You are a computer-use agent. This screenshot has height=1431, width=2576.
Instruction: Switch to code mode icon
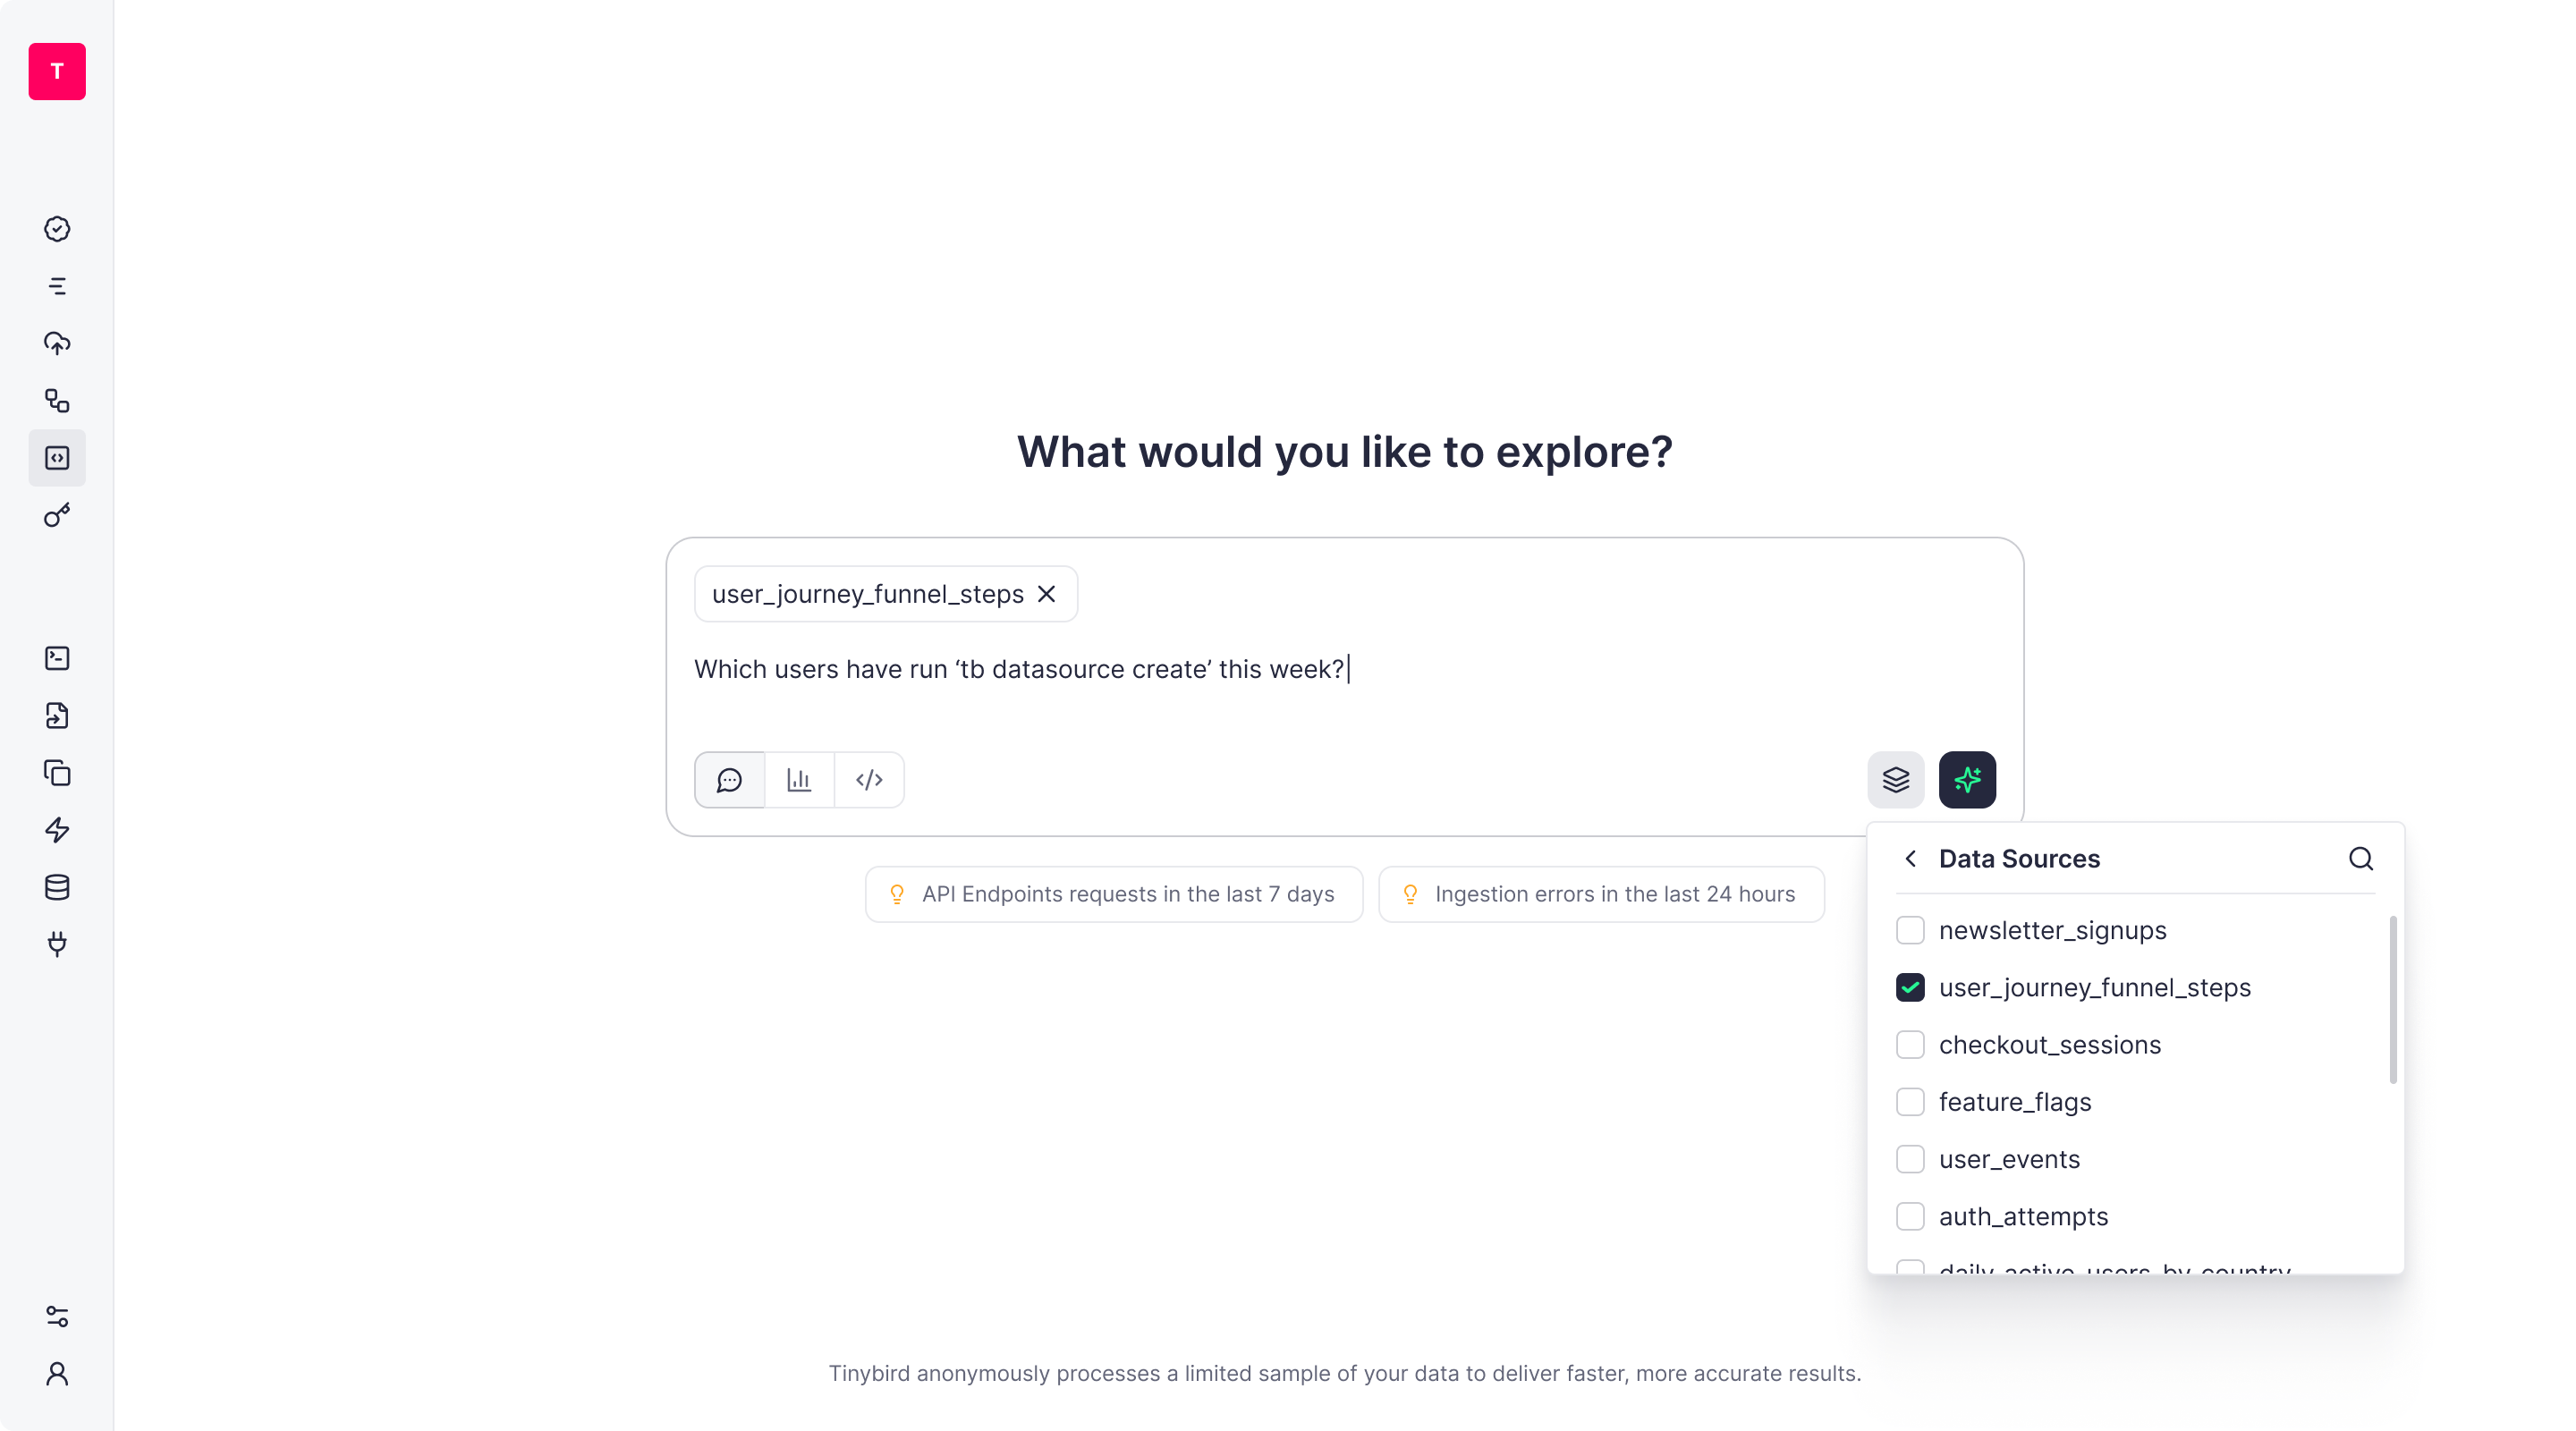869,779
